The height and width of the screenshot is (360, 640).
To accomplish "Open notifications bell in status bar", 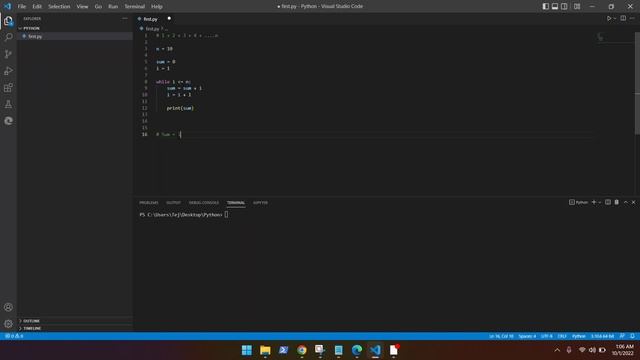I will click(x=632, y=336).
